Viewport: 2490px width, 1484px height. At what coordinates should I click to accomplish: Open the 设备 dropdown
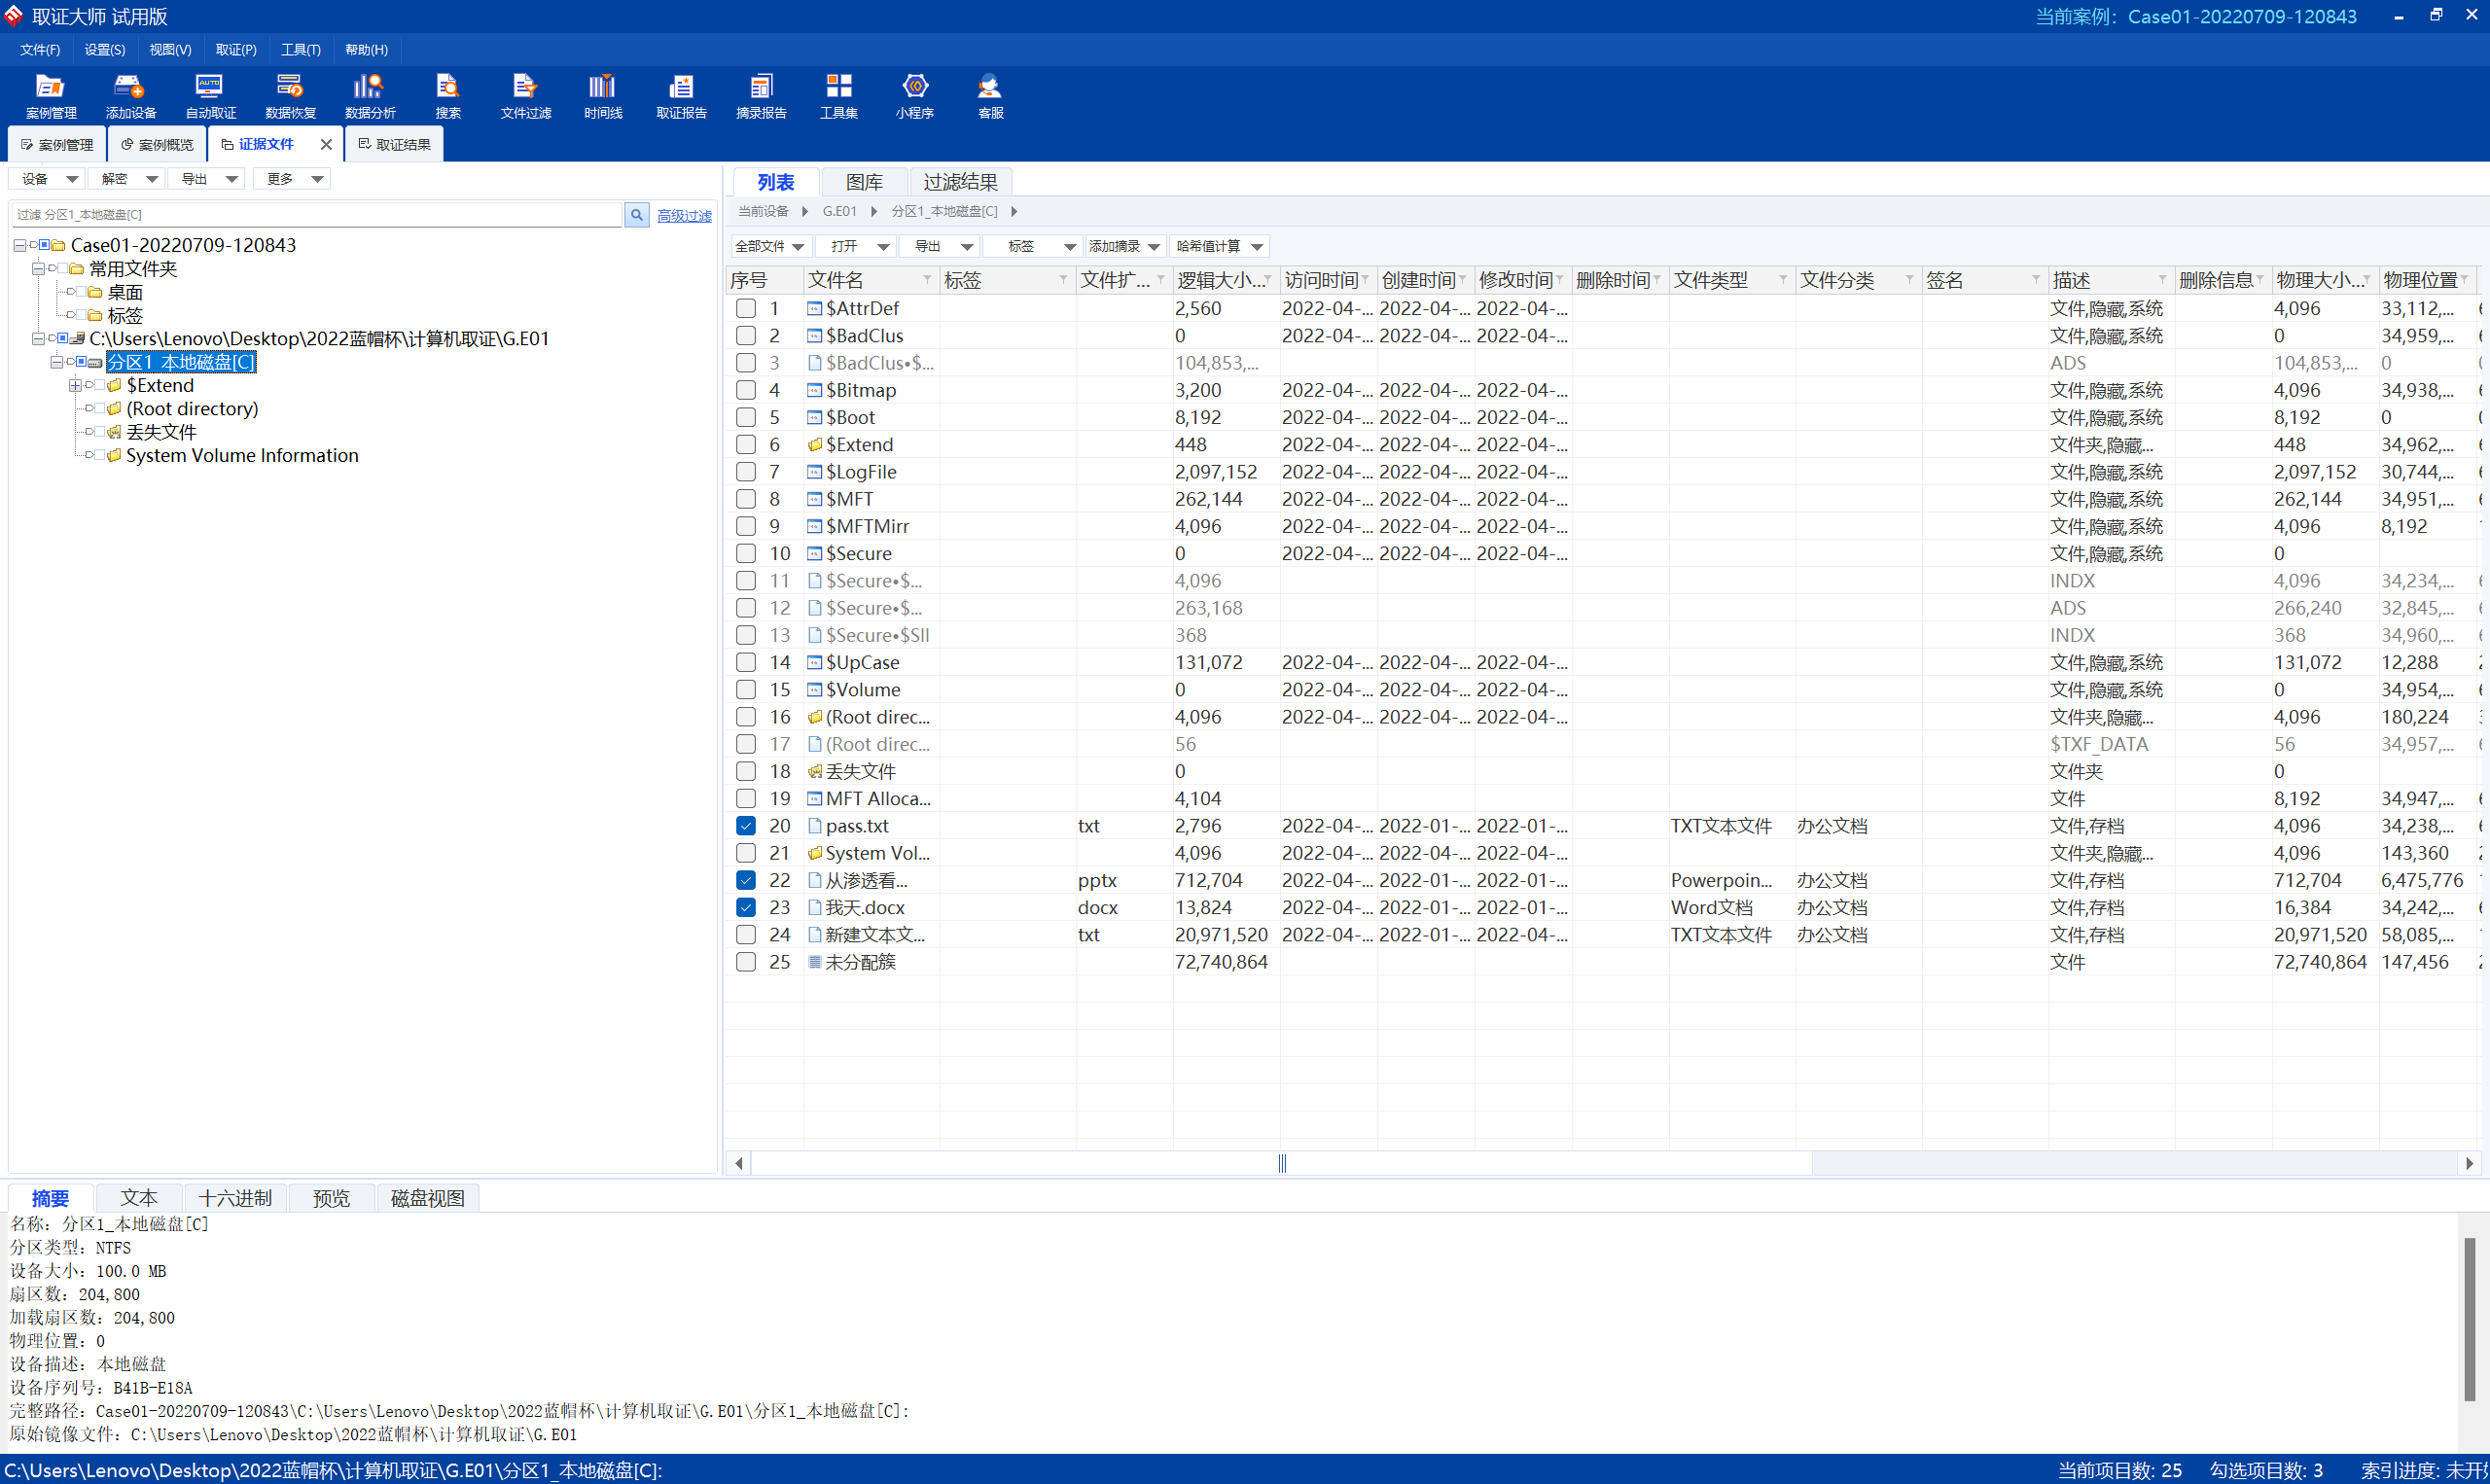[x=48, y=179]
